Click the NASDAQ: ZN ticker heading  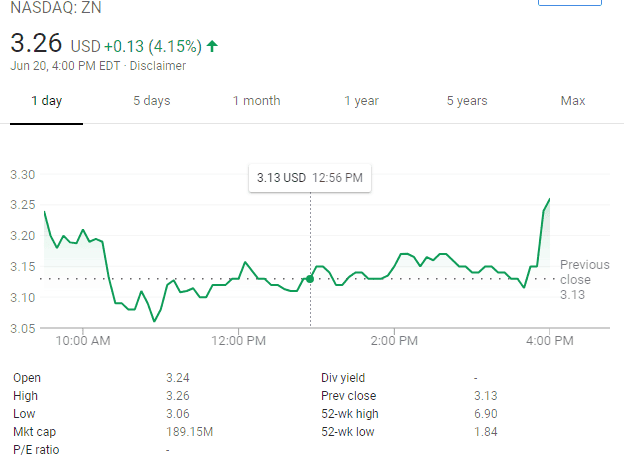tap(55, 9)
